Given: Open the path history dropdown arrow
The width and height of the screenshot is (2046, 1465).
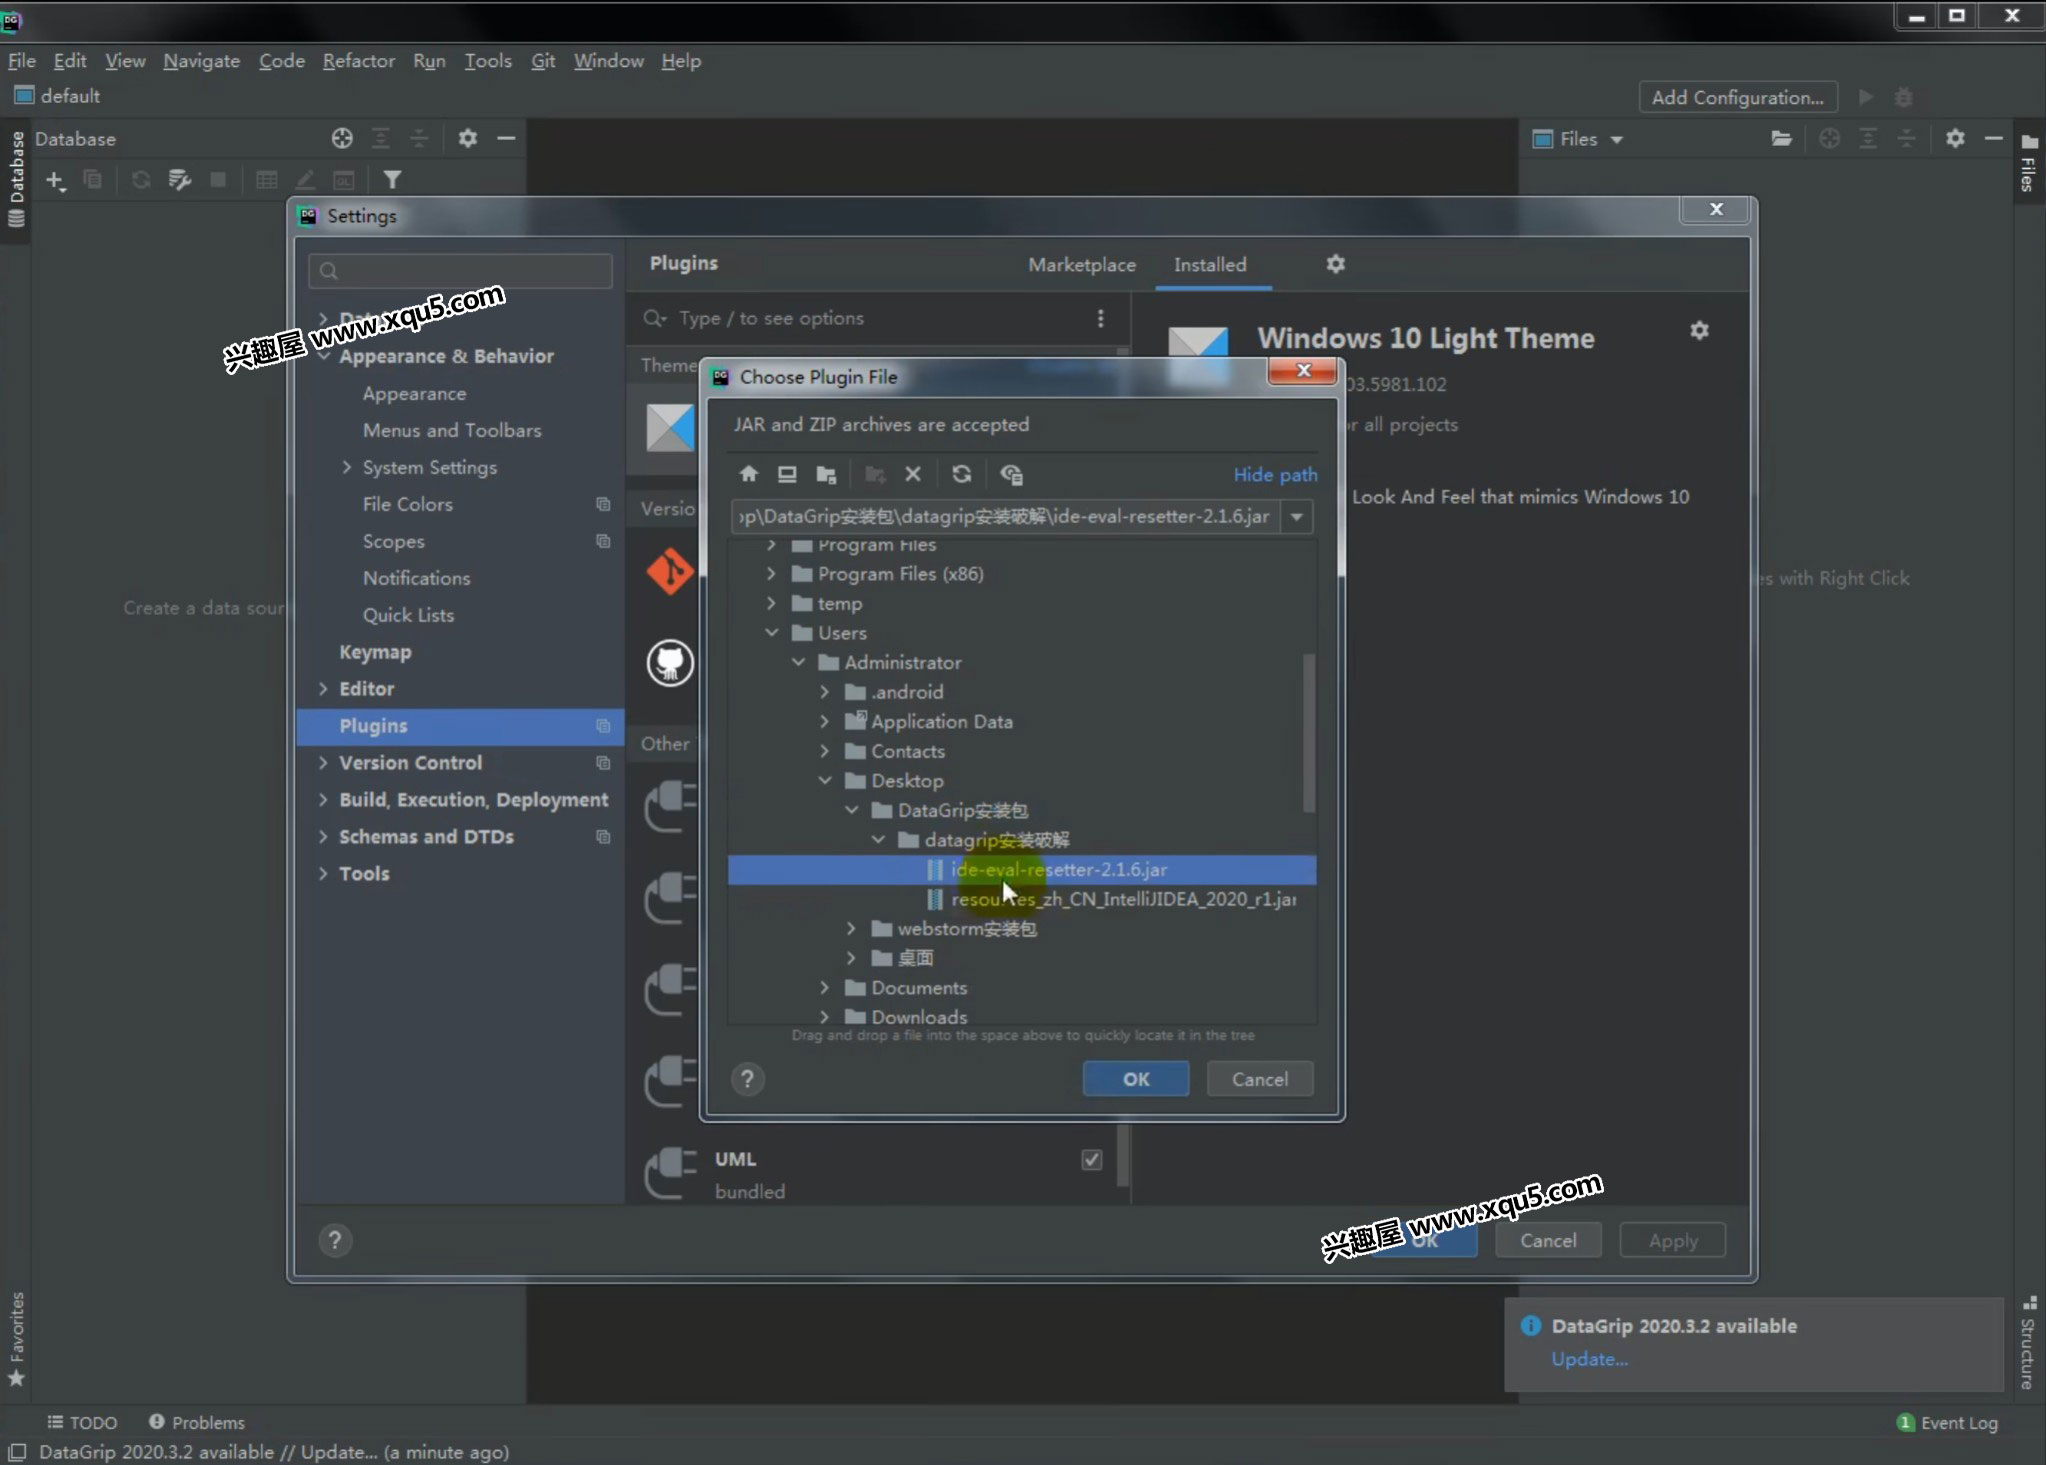Looking at the screenshot, I should (x=1297, y=517).
